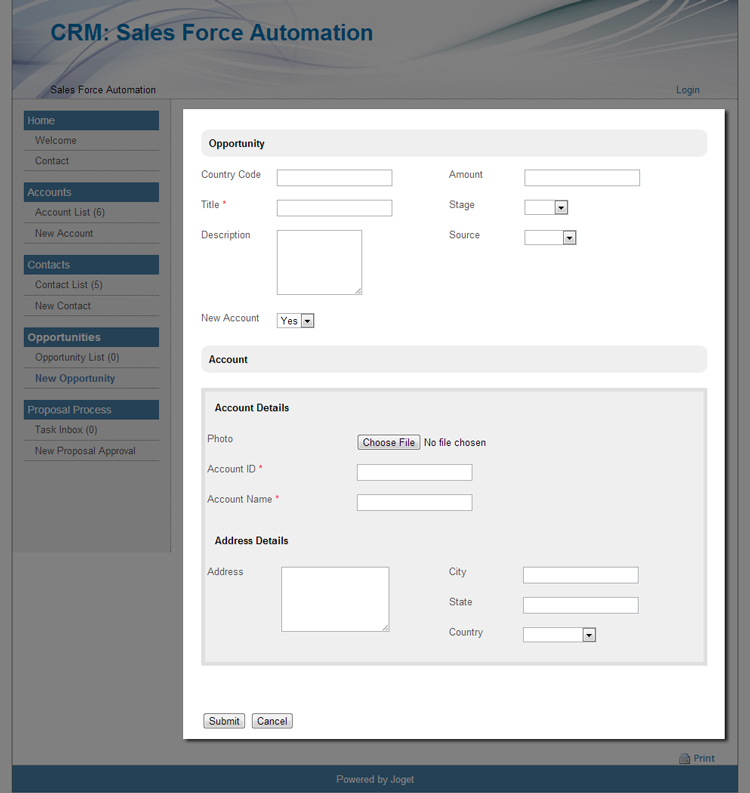This screenshot has width=750, height=793.
Task: Click the Powered by Joget footer text
Action: (x=375, y=779)
